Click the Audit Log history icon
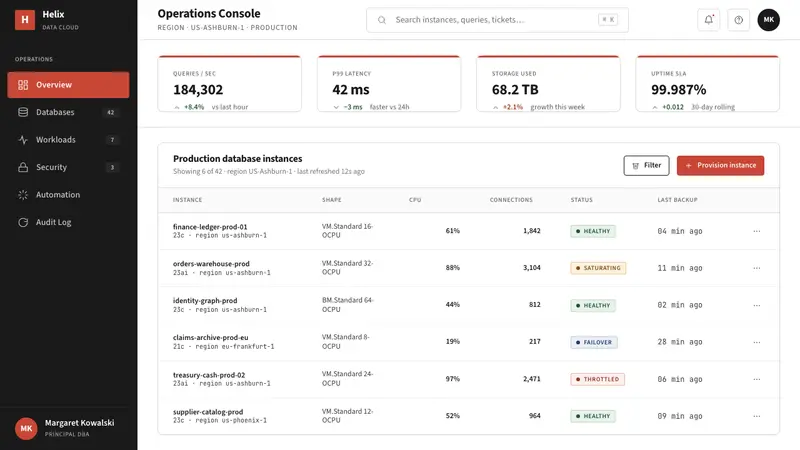 tap(23, 222)
